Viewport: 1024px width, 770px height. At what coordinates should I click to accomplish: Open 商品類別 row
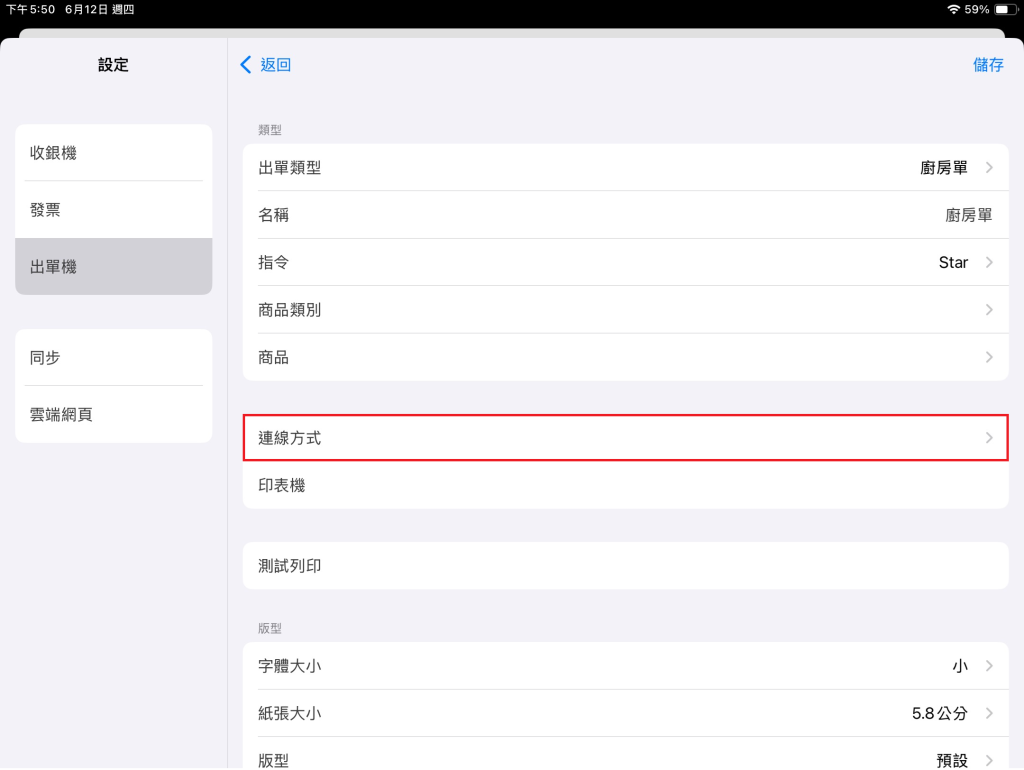[626, 310]
